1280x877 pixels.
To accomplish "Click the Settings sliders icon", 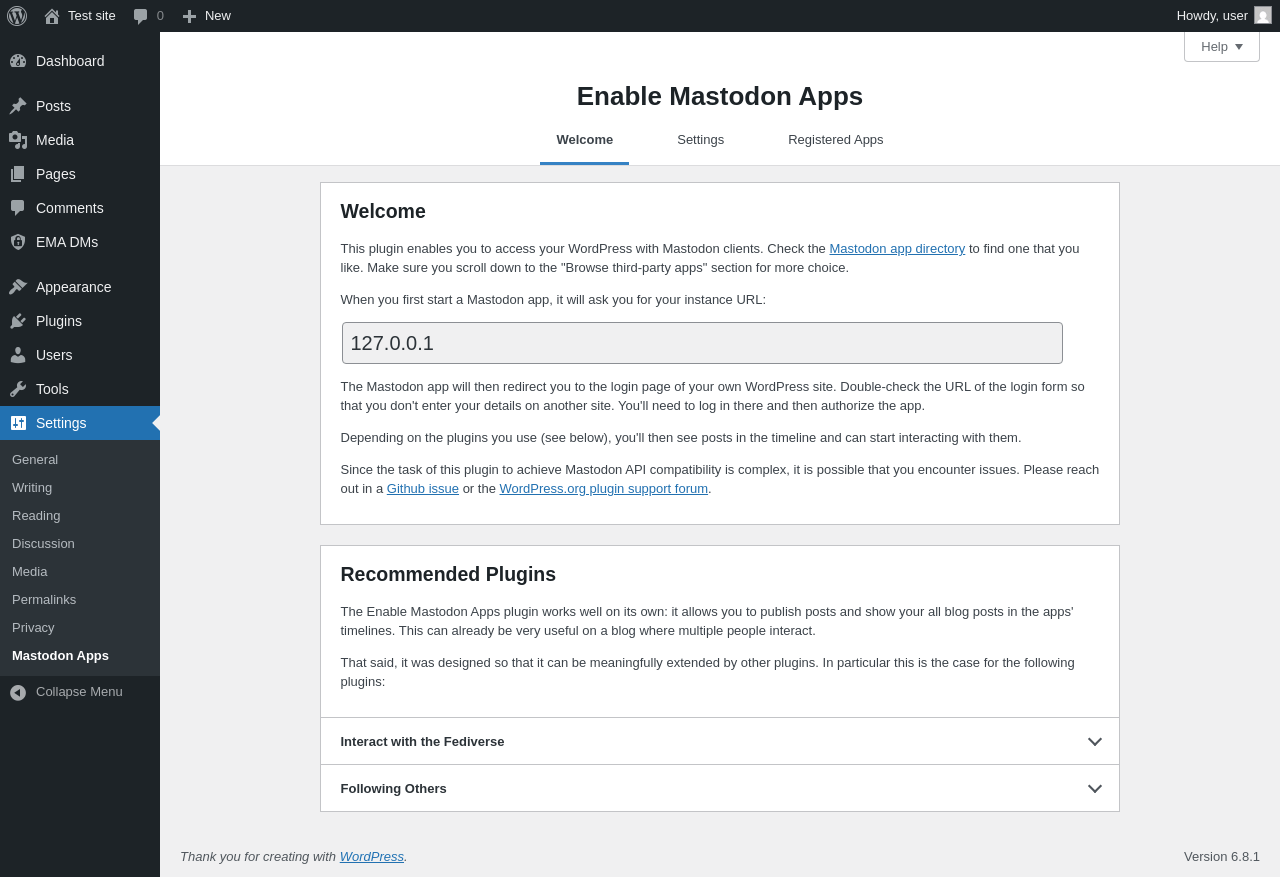I will (18, 423).
